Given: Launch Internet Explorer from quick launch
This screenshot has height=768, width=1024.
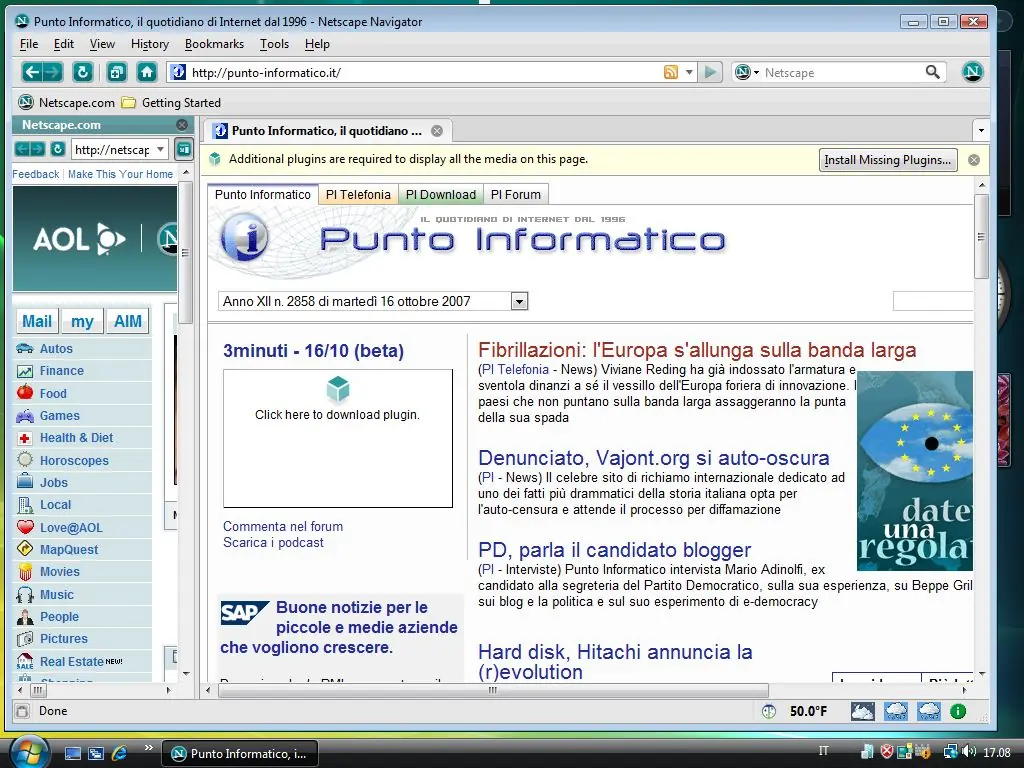Looking at the screenshot, I should click(x=120, y=753).
